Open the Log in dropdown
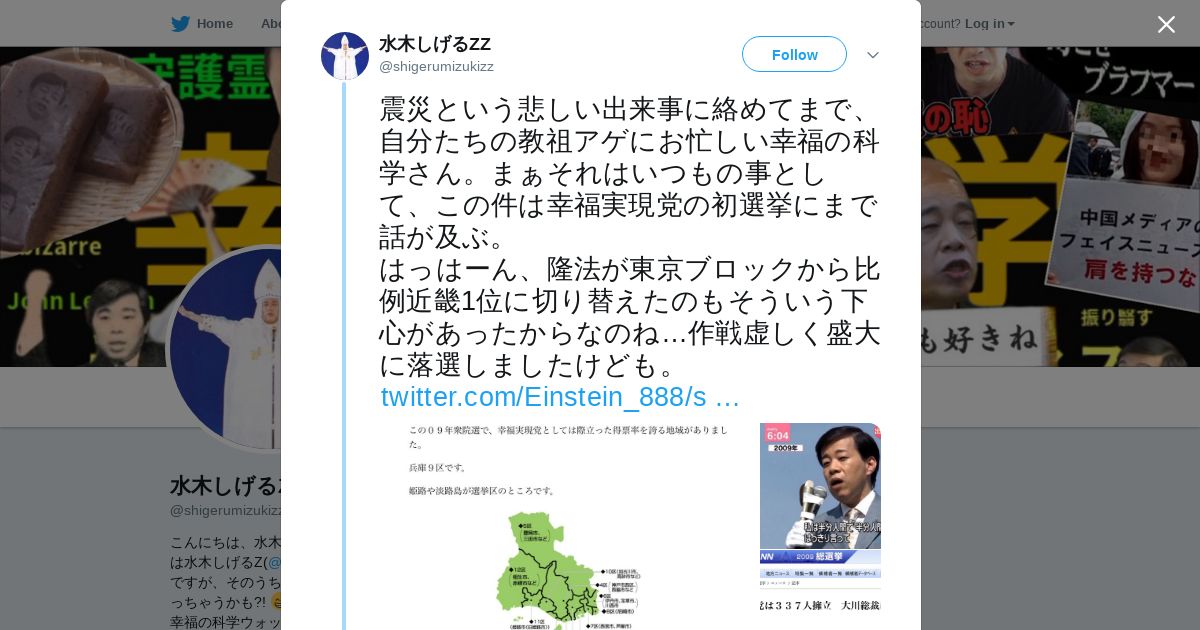 pos(990,23)
